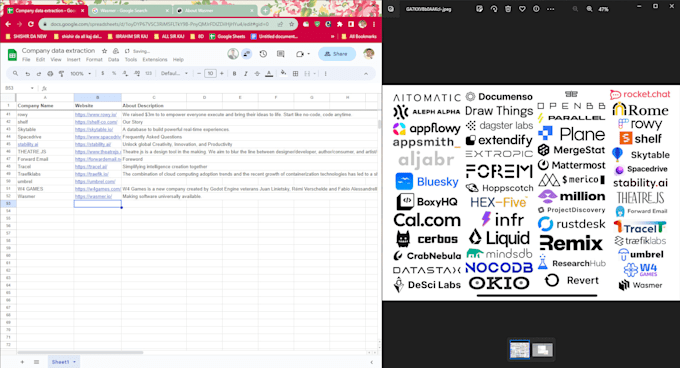This screenshot has width=680, height=368.
Task: Select the second filmstrip thumbnail
Action: pos(542,350)
